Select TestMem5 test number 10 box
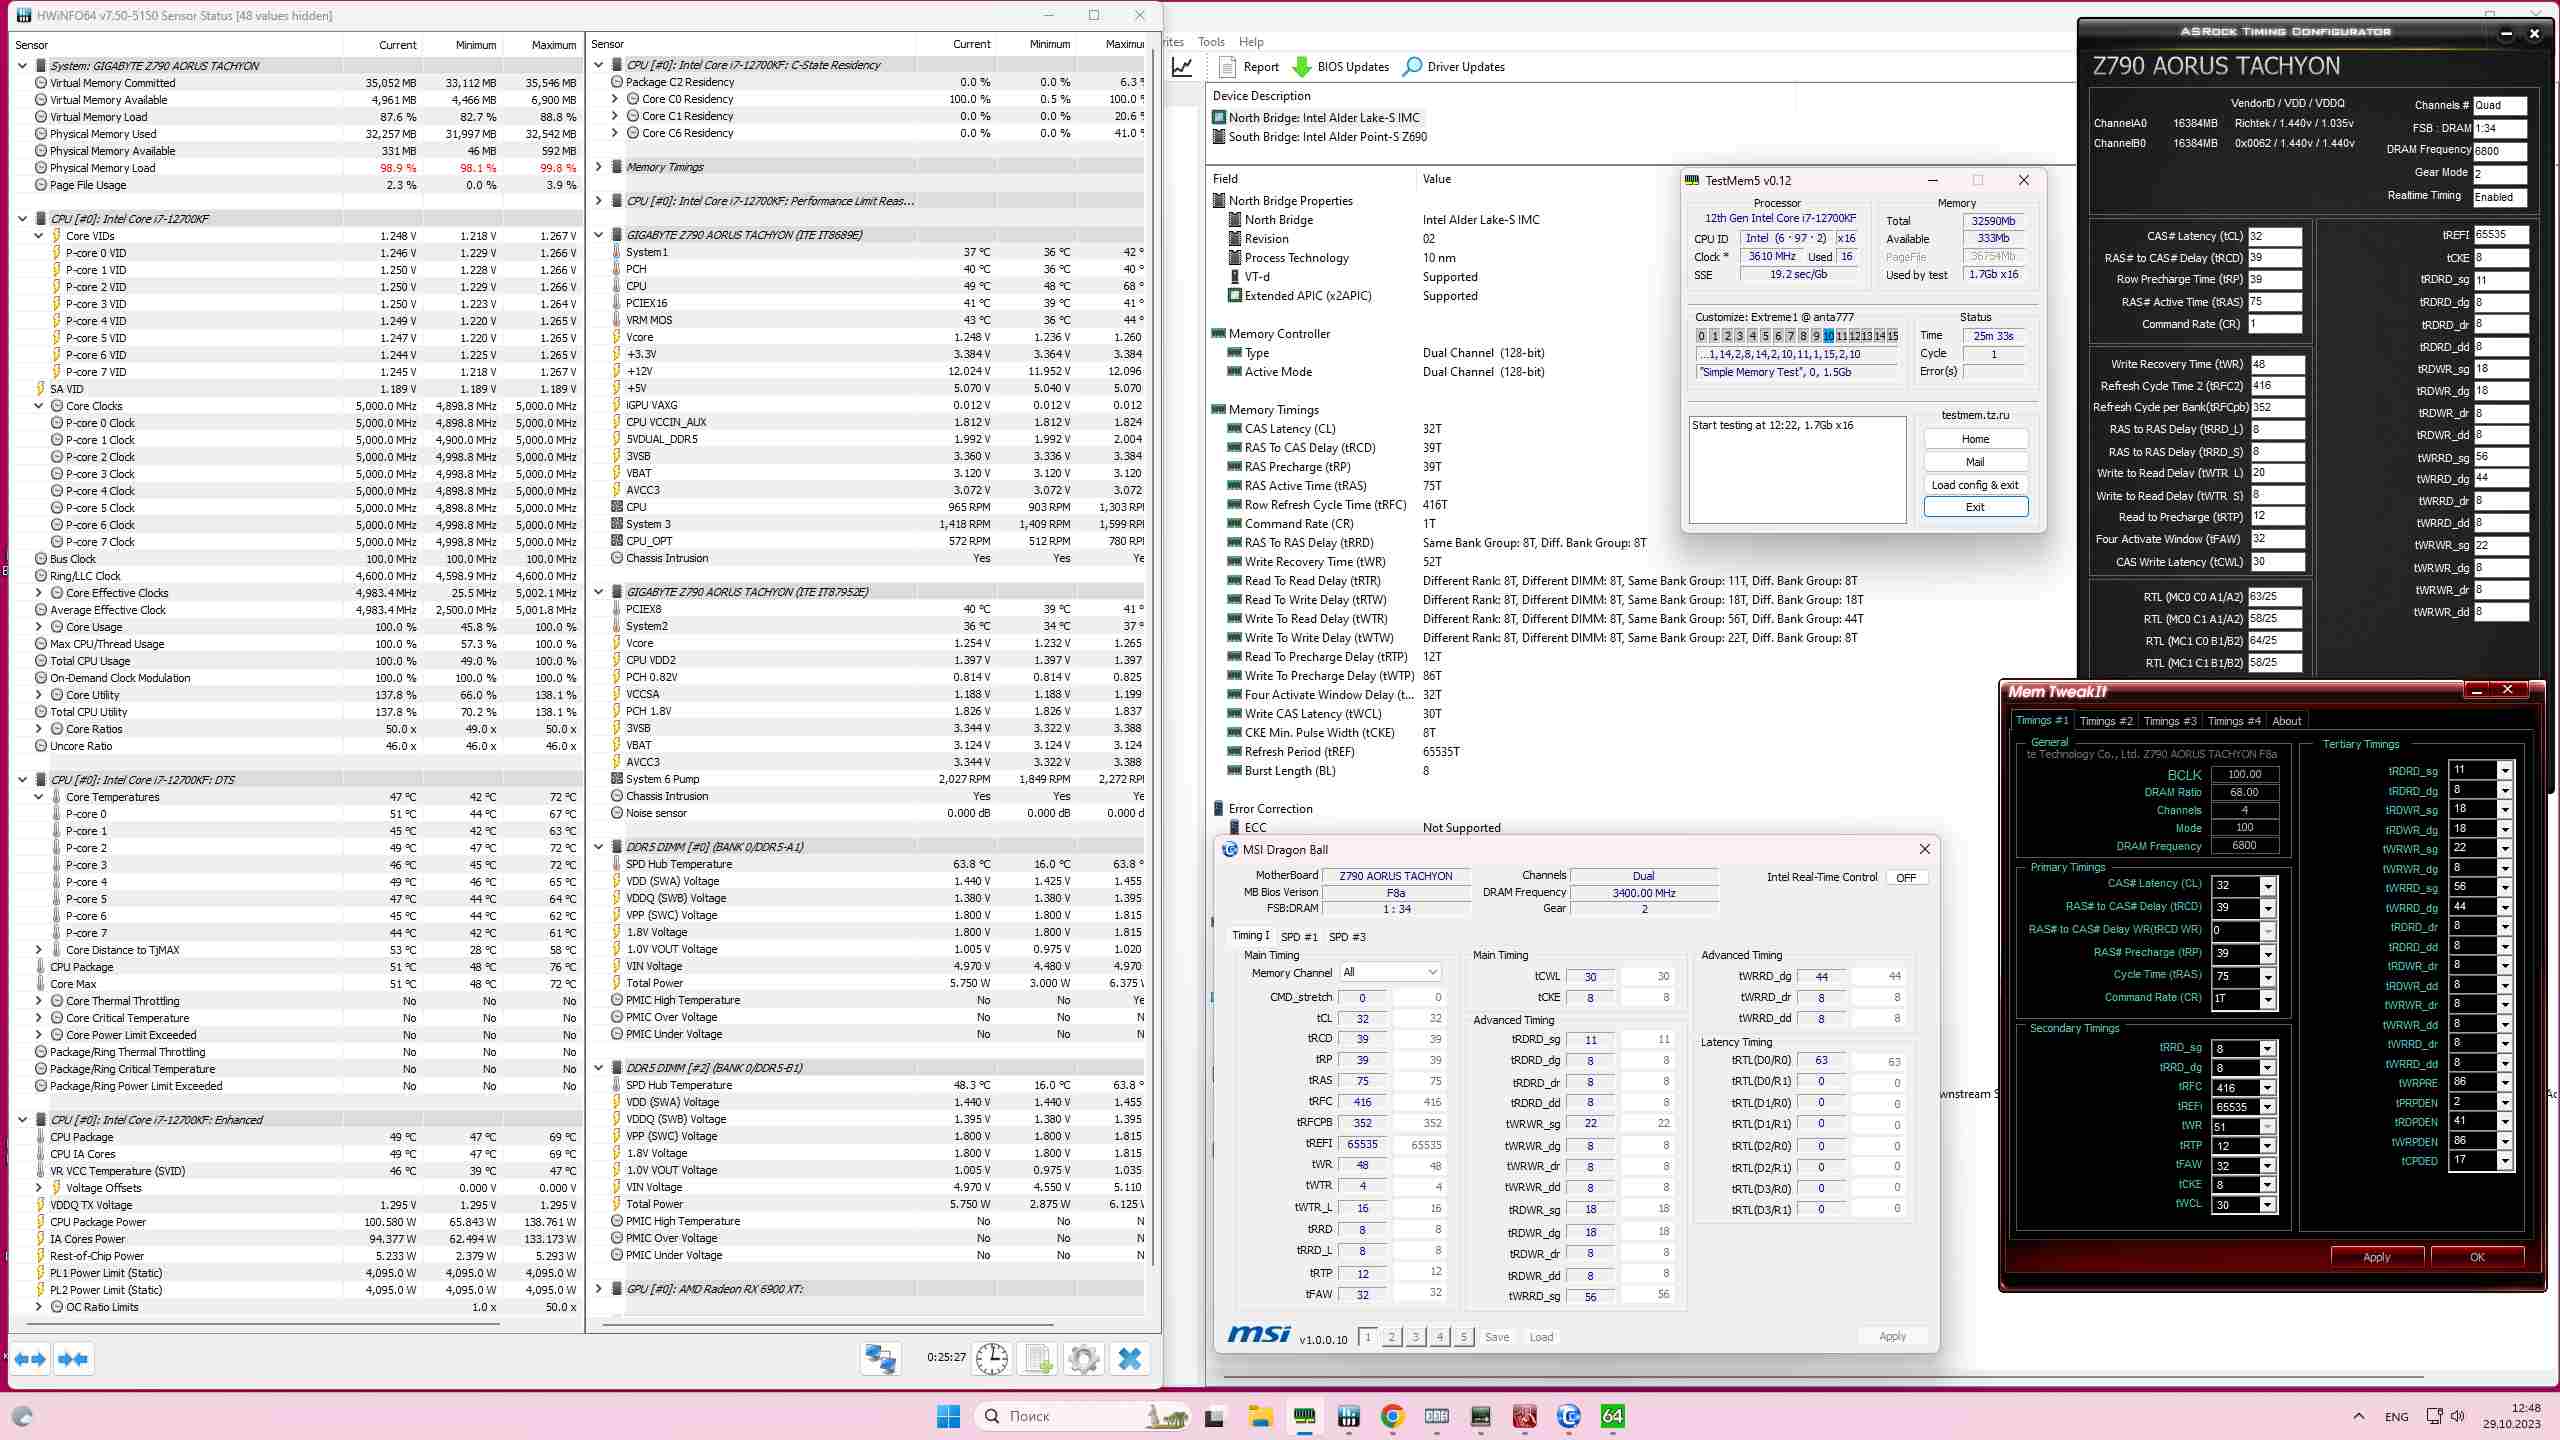 tap(1828, 336)
